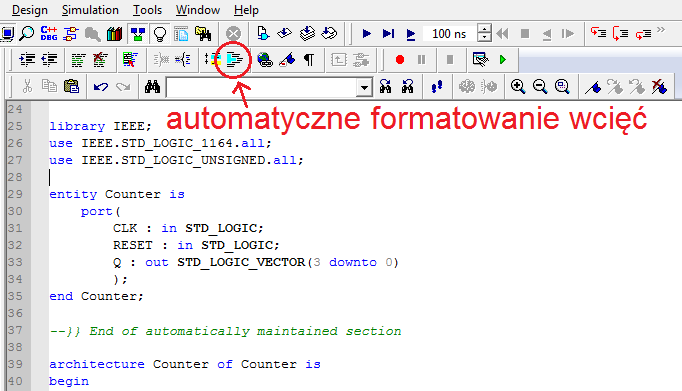The height and width of the screenshot is (391, 682).
Task: Click the globe with link icon
Action: coord(264,60)
